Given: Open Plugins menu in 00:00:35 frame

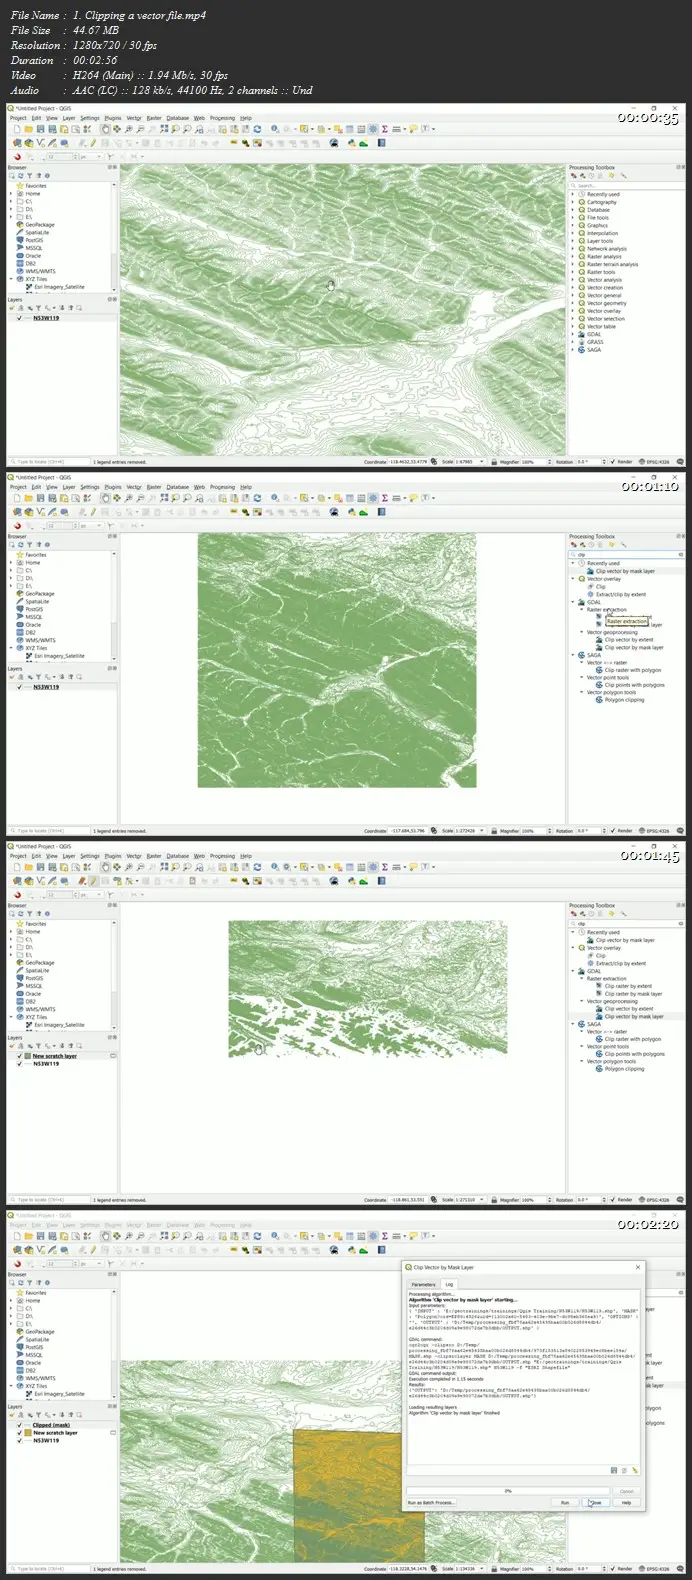Looking at the screenshot, I should pos(113,118).
